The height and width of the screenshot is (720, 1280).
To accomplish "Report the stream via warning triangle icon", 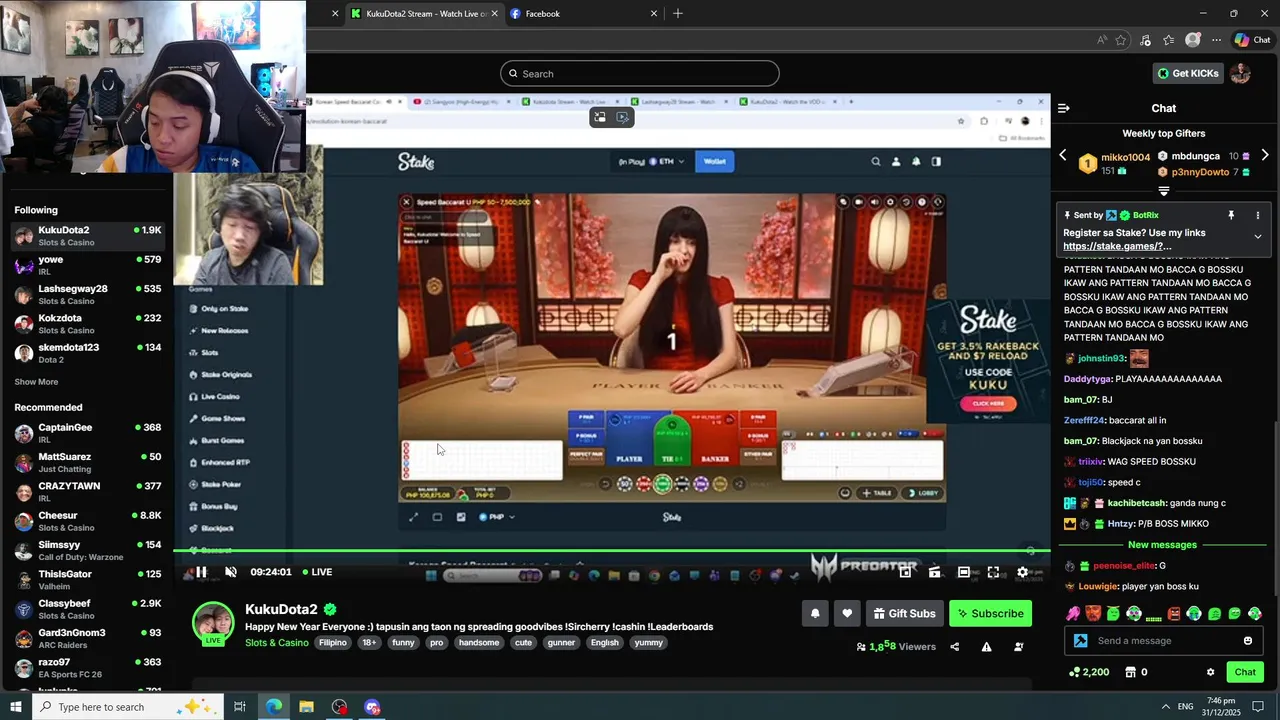I will pyautogui.click(x=986, y=647).
